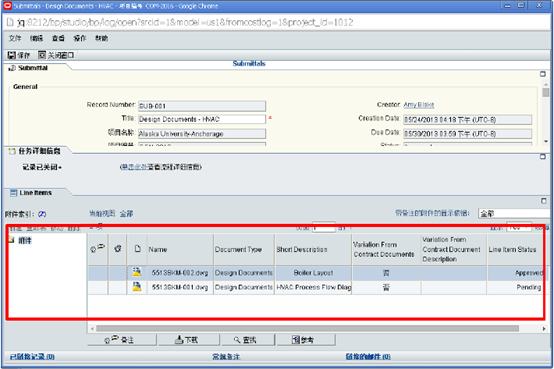Maximize the Line Items panel via corner icon
Viewport: 554px width, 369px height.
[543, 201]
